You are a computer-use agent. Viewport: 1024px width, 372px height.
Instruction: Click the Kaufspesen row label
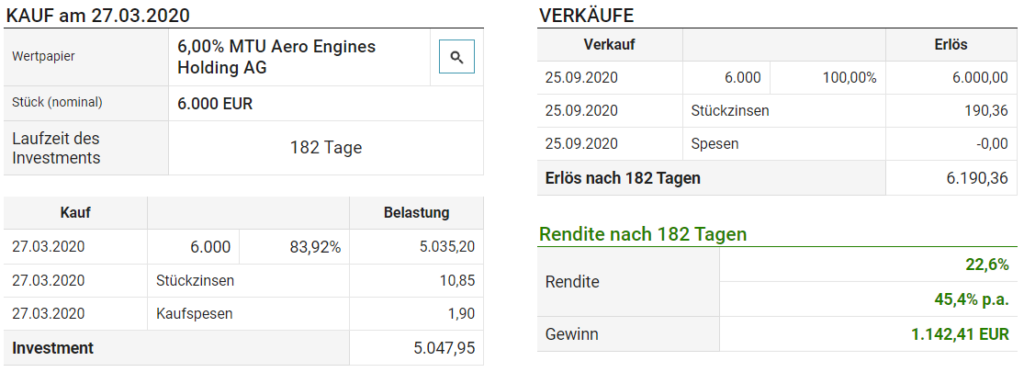pos(195,314)
